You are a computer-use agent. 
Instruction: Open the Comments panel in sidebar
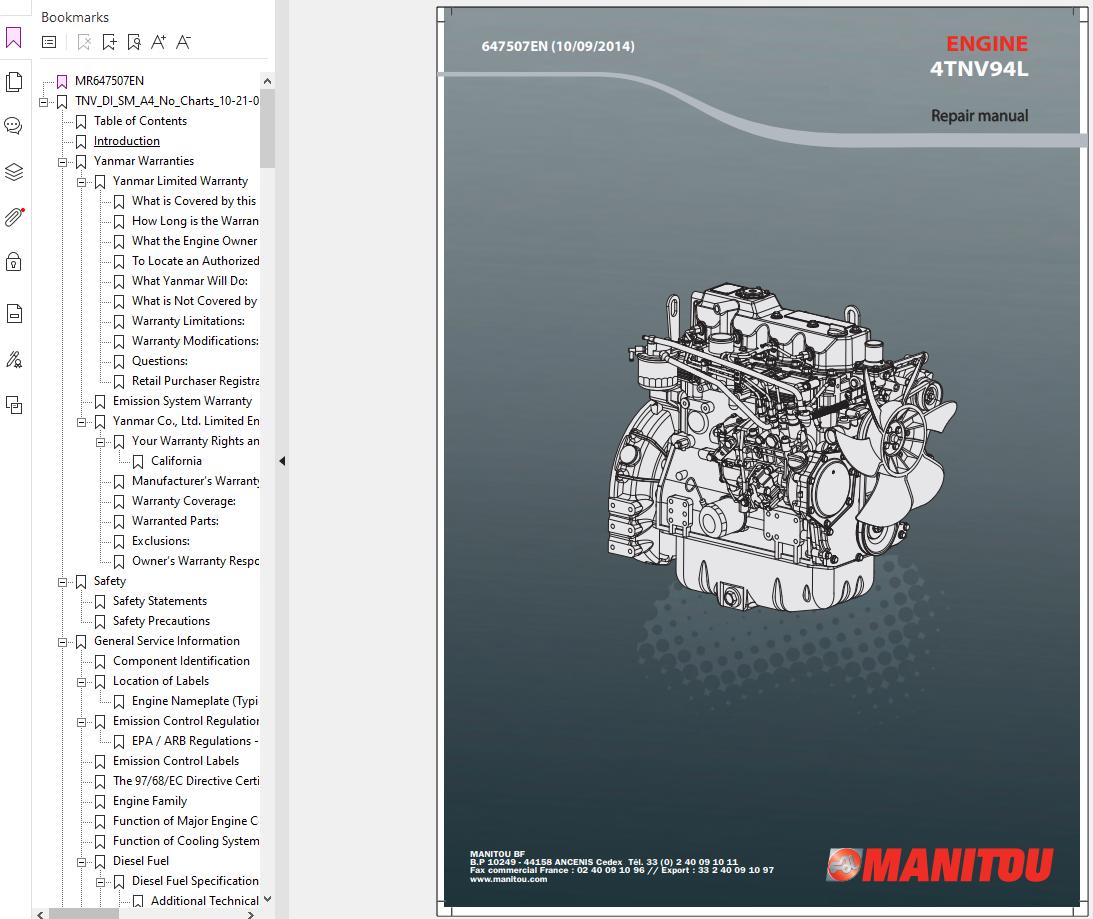point(14,126)
